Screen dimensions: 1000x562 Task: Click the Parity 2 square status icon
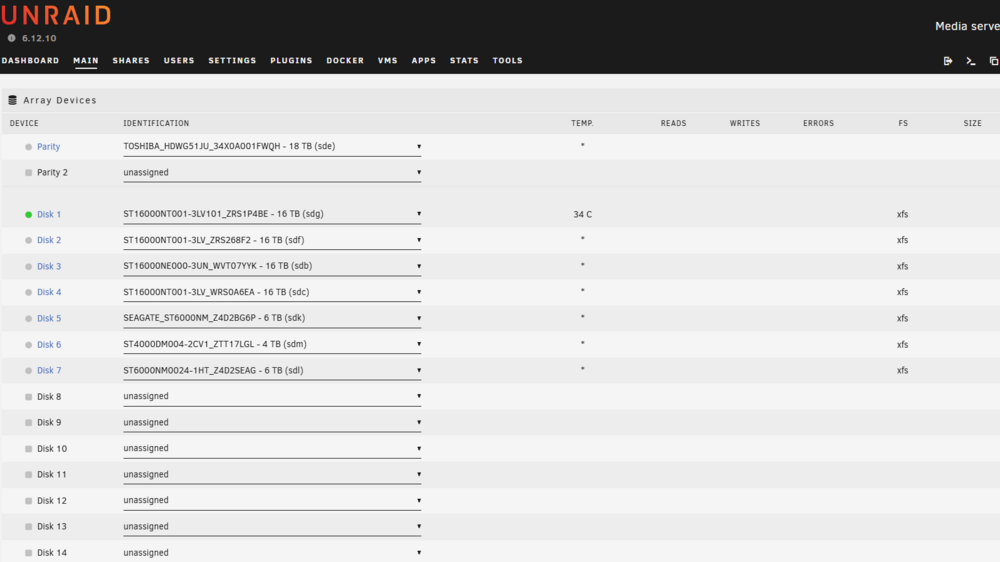pyautogui.click(x=28, y=173)
